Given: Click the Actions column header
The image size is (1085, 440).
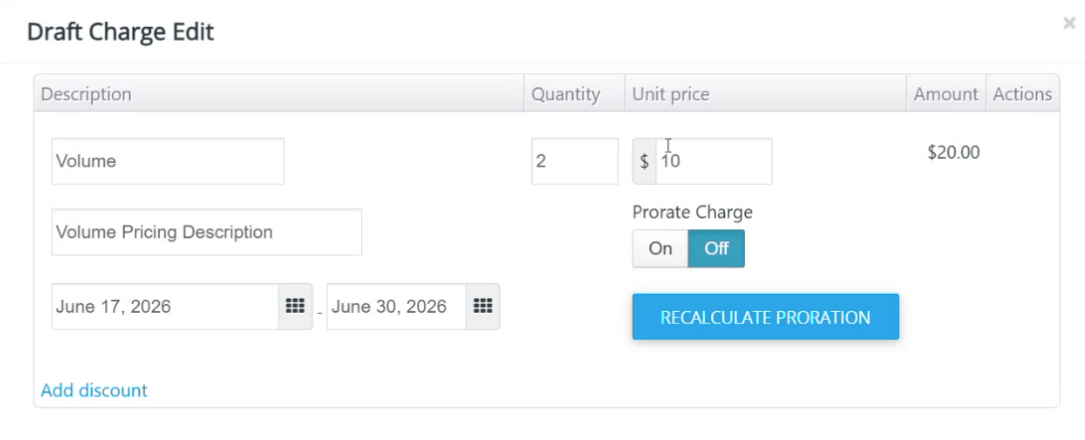Looking at the screenshot, I should click(x=1022, y=94).
